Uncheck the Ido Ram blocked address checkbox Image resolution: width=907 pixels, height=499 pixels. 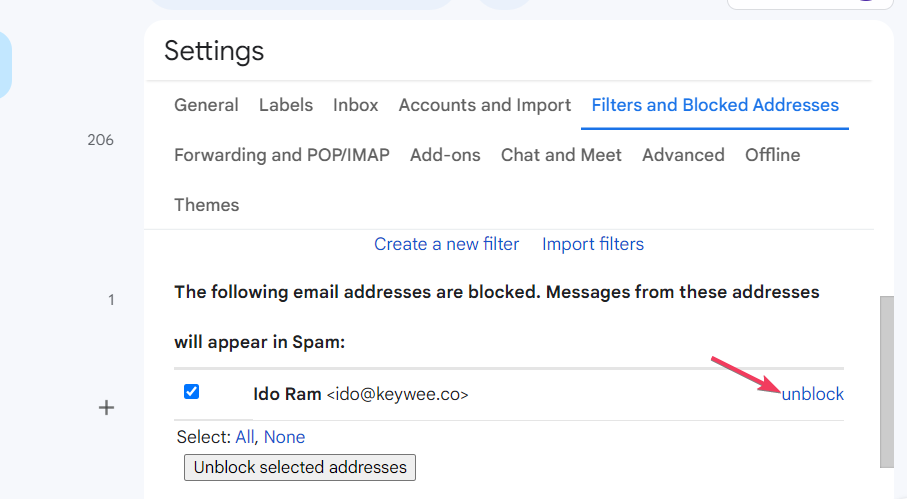[x=192, y=392]
